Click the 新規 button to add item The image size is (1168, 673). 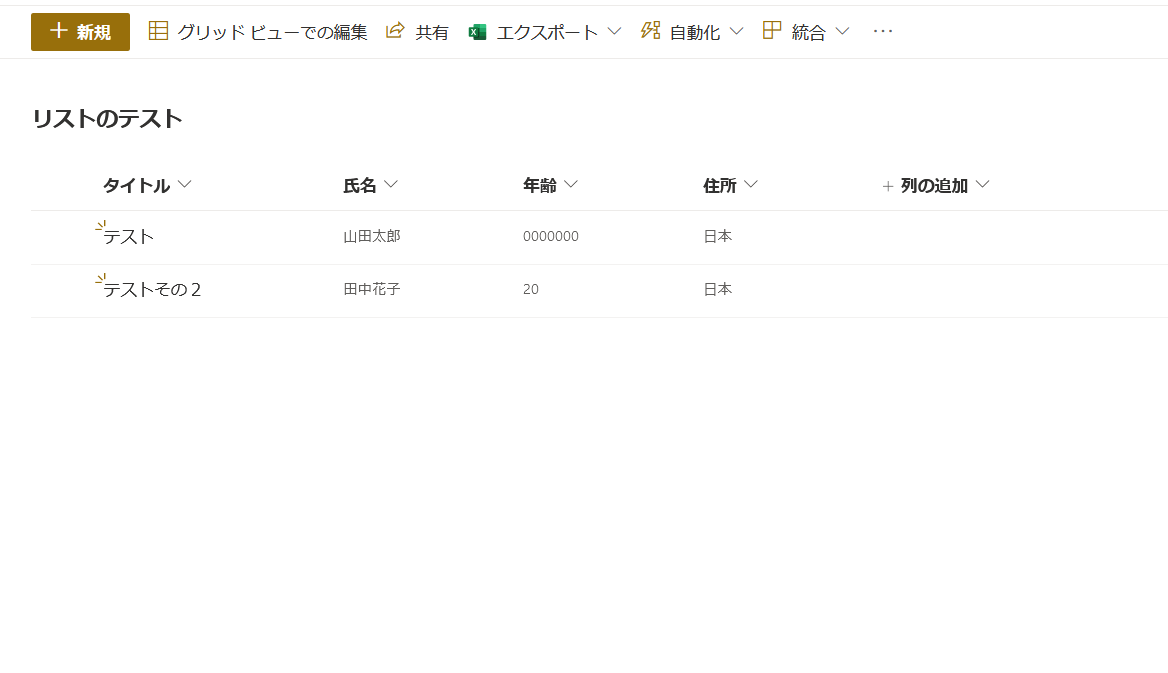coord(80,31)
